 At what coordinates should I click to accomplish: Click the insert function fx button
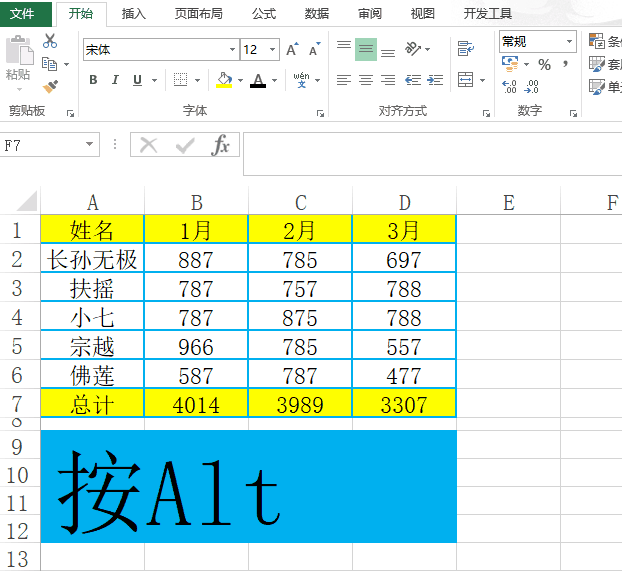coord(221,145)
